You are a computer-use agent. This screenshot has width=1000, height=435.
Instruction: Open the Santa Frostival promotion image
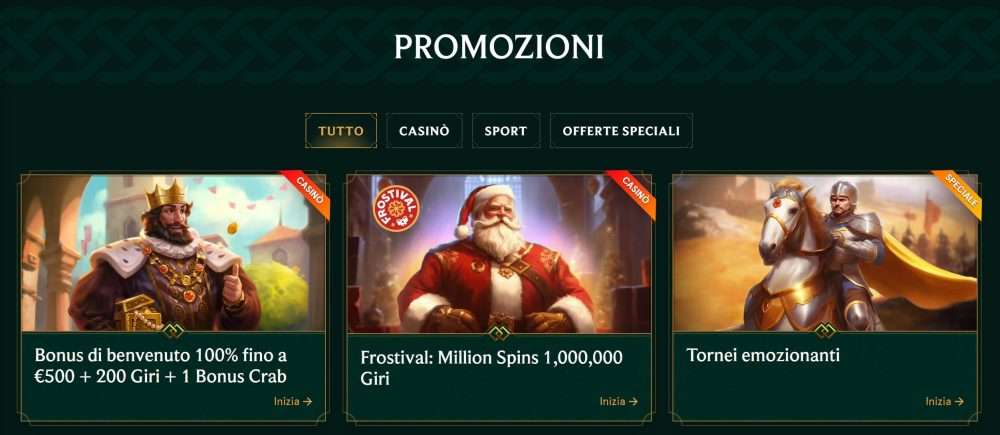(499, 253)
